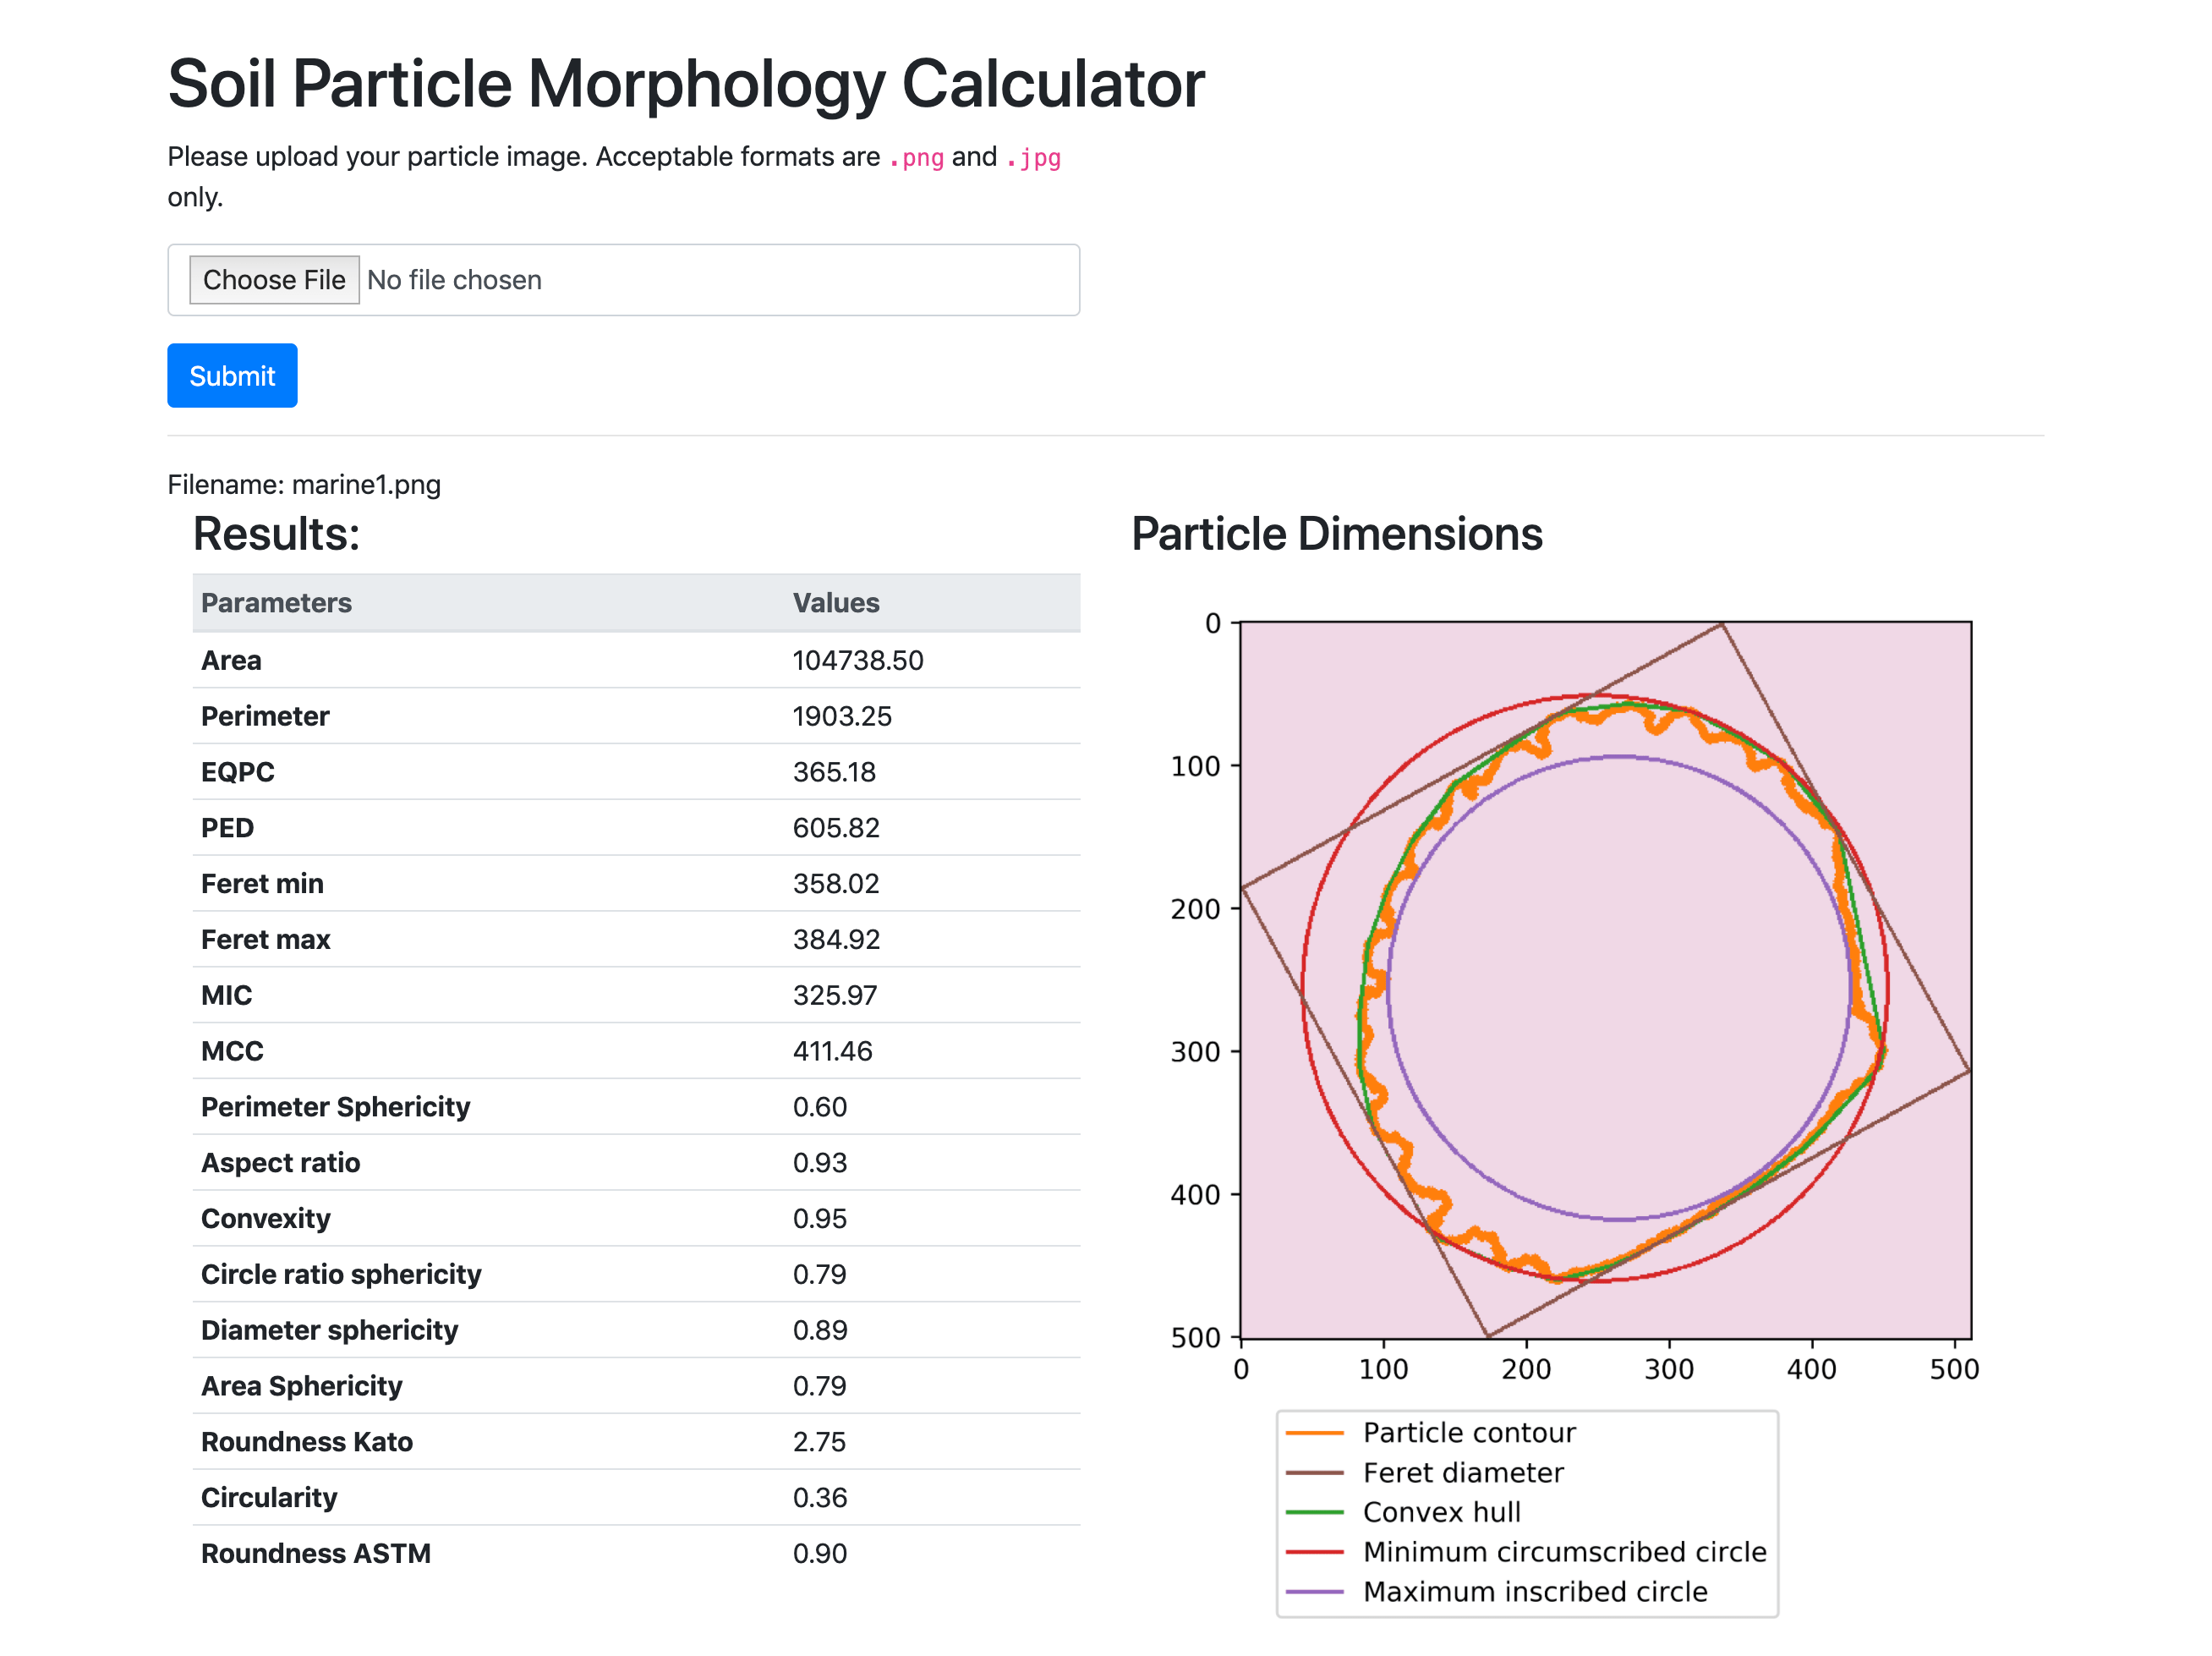Click the Parameters column header

(276, 603)
